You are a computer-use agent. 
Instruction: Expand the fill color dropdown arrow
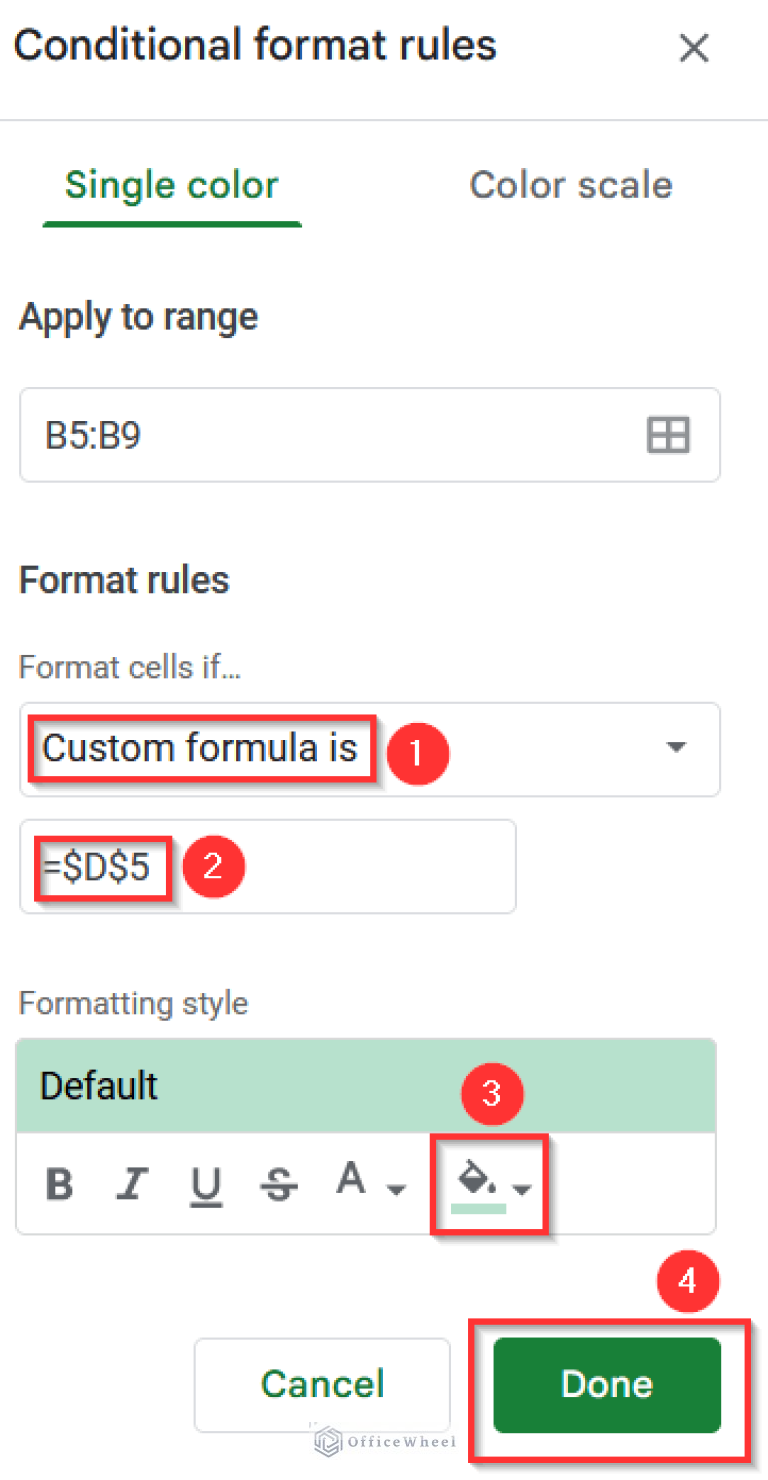coord(521,1190)
